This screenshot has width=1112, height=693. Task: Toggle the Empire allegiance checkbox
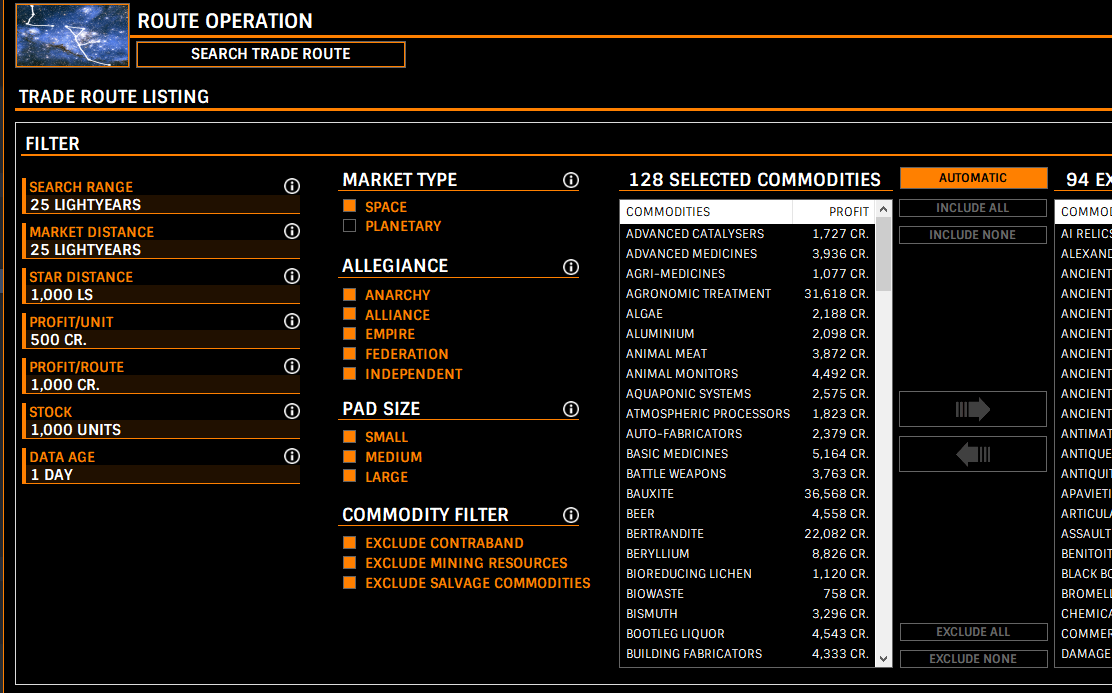(350, 333)
